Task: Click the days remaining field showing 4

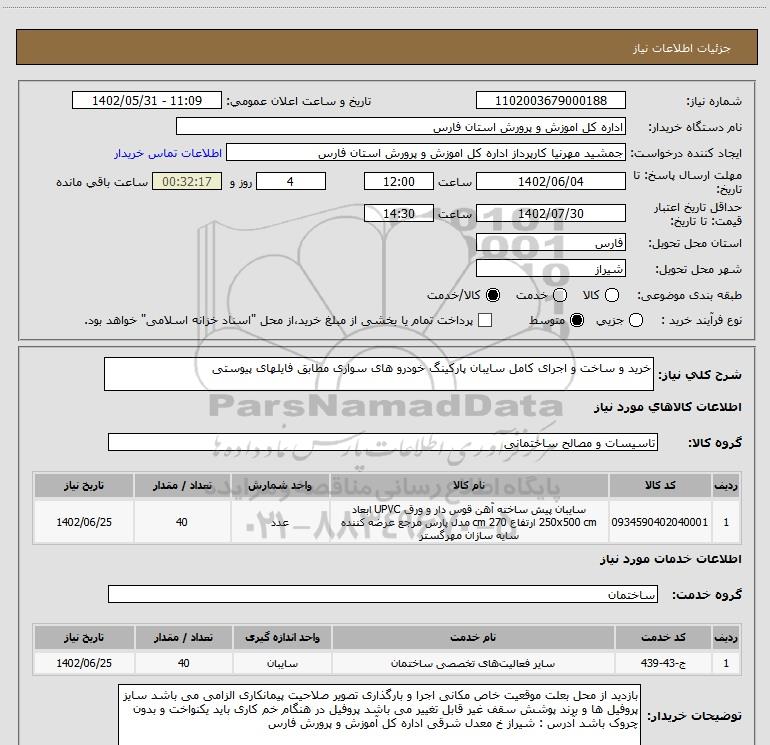Action: [x=291, y=182]
